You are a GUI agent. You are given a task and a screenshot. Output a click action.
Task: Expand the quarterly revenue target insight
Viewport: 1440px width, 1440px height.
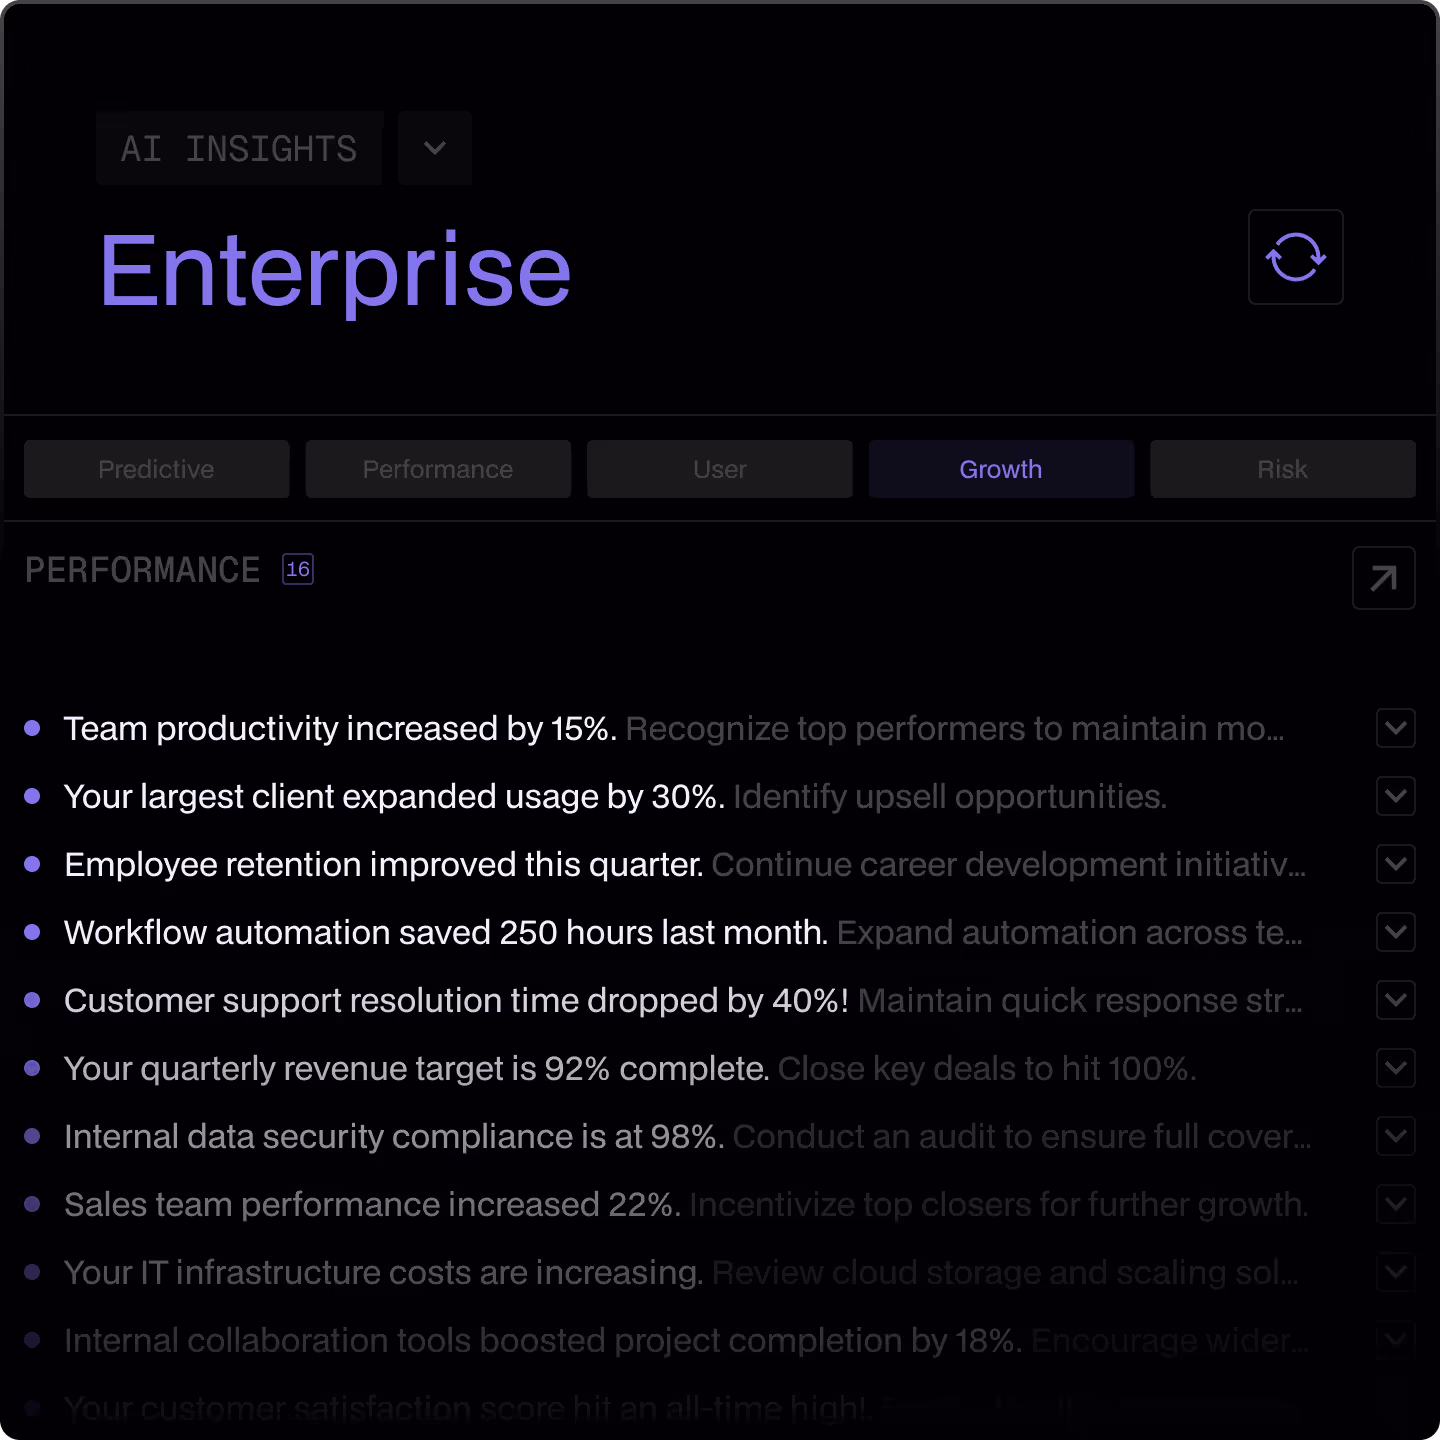(1395, 1068)
